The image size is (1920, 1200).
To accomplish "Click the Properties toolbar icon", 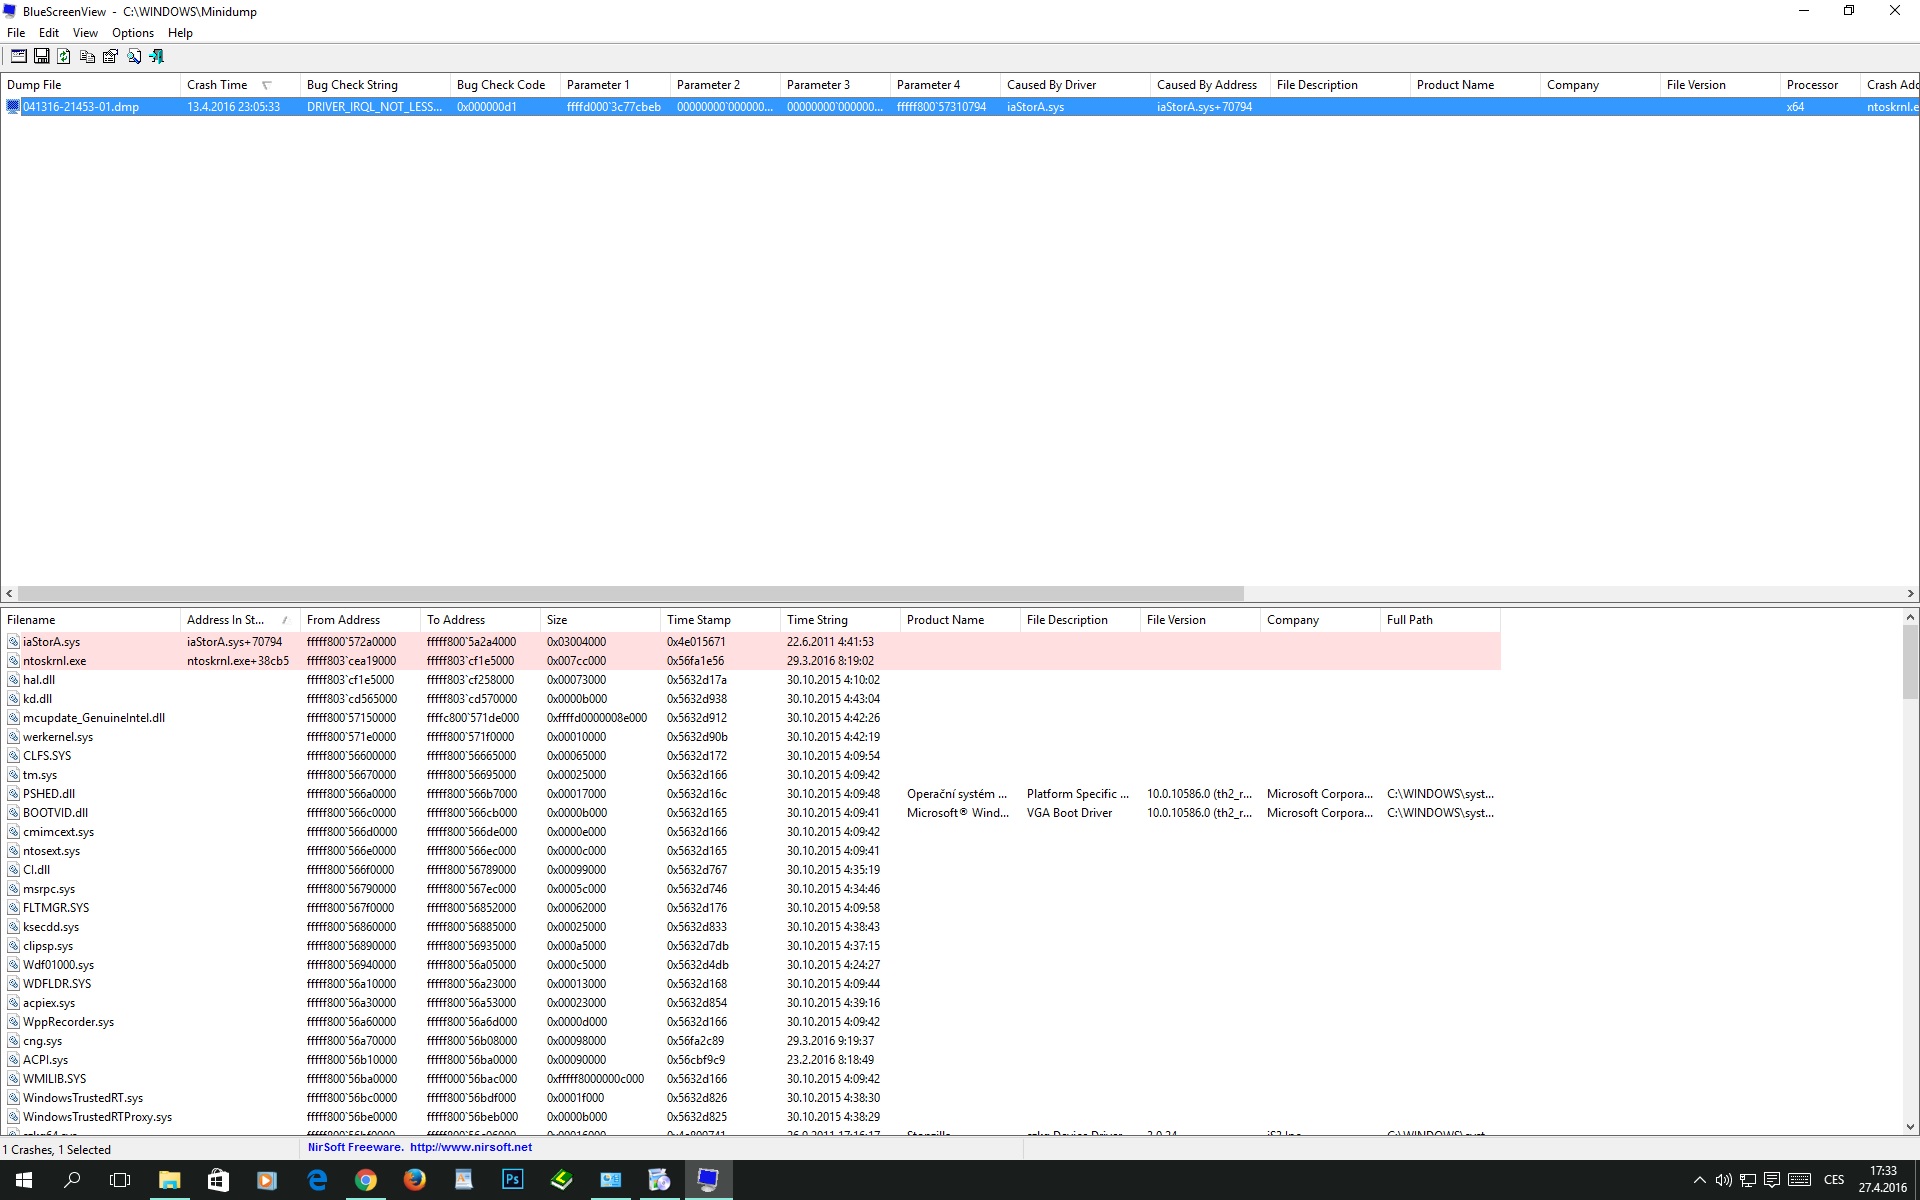I will 110,57.
